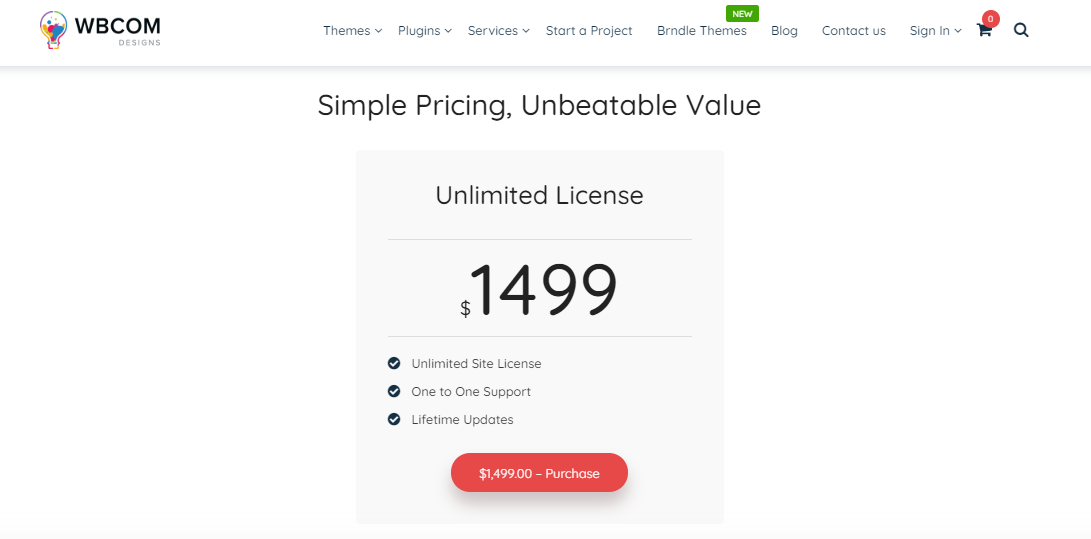
Task: Click the $1,499.00 – Purchase button
Action: point(539,473)
